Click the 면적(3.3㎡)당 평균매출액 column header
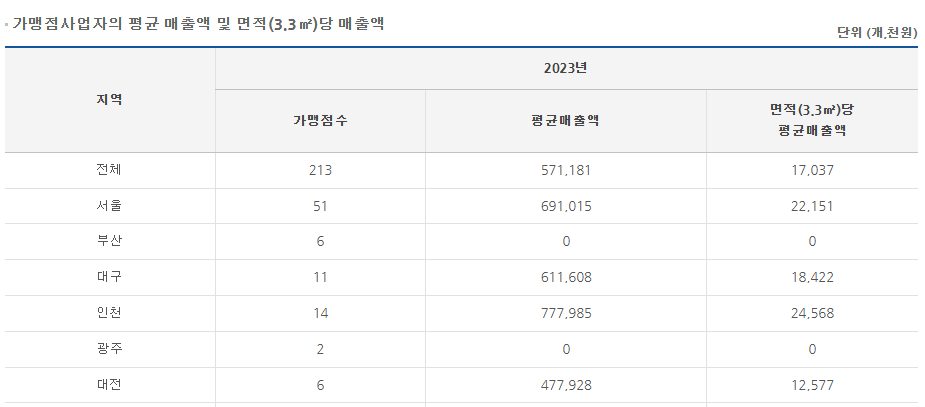 click(812, 120)
